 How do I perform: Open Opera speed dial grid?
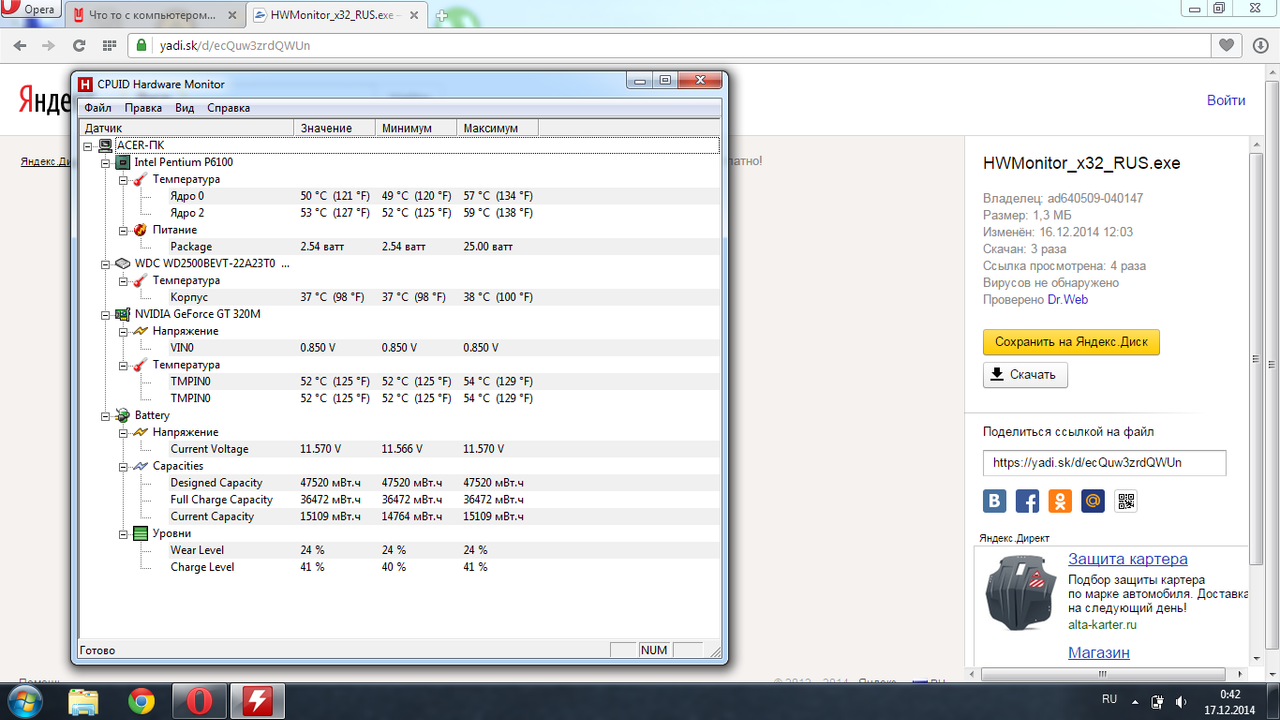(109, 45)
